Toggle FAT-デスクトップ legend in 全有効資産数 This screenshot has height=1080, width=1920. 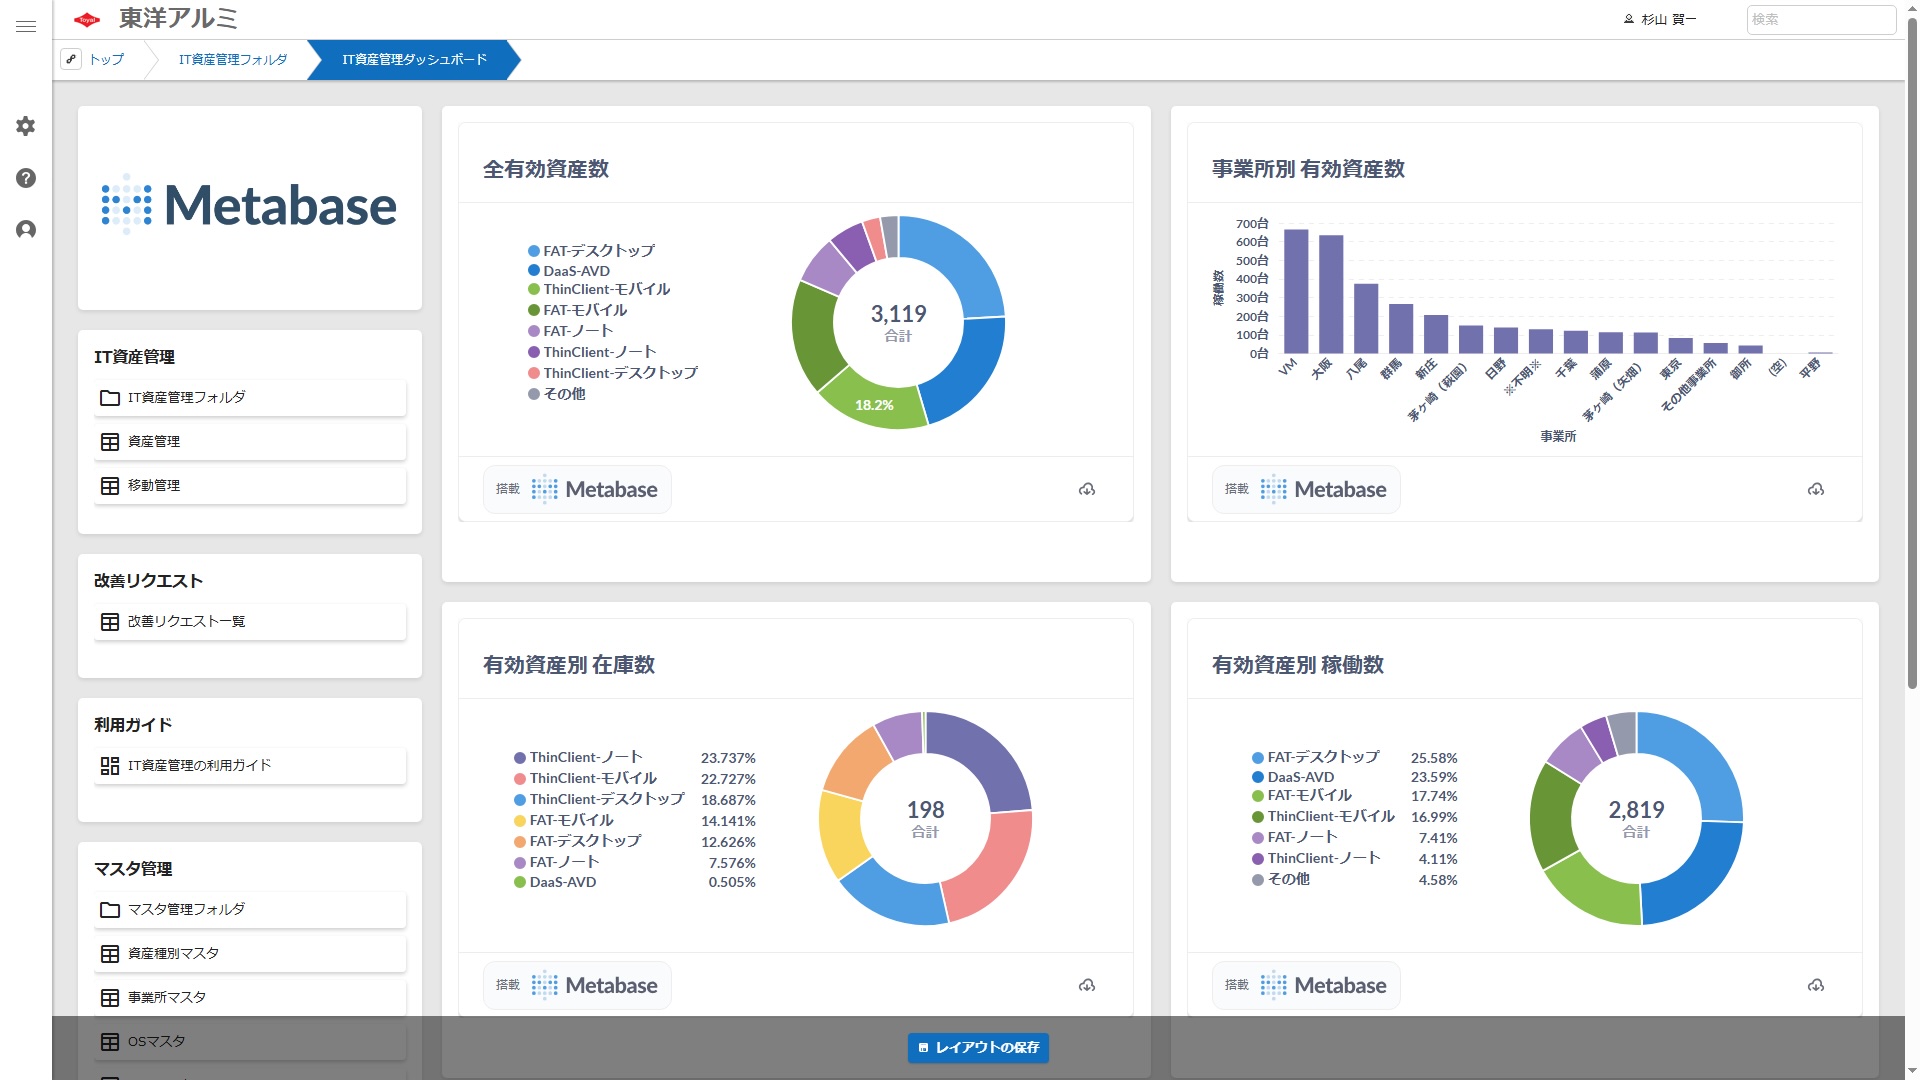coord(591,251)
